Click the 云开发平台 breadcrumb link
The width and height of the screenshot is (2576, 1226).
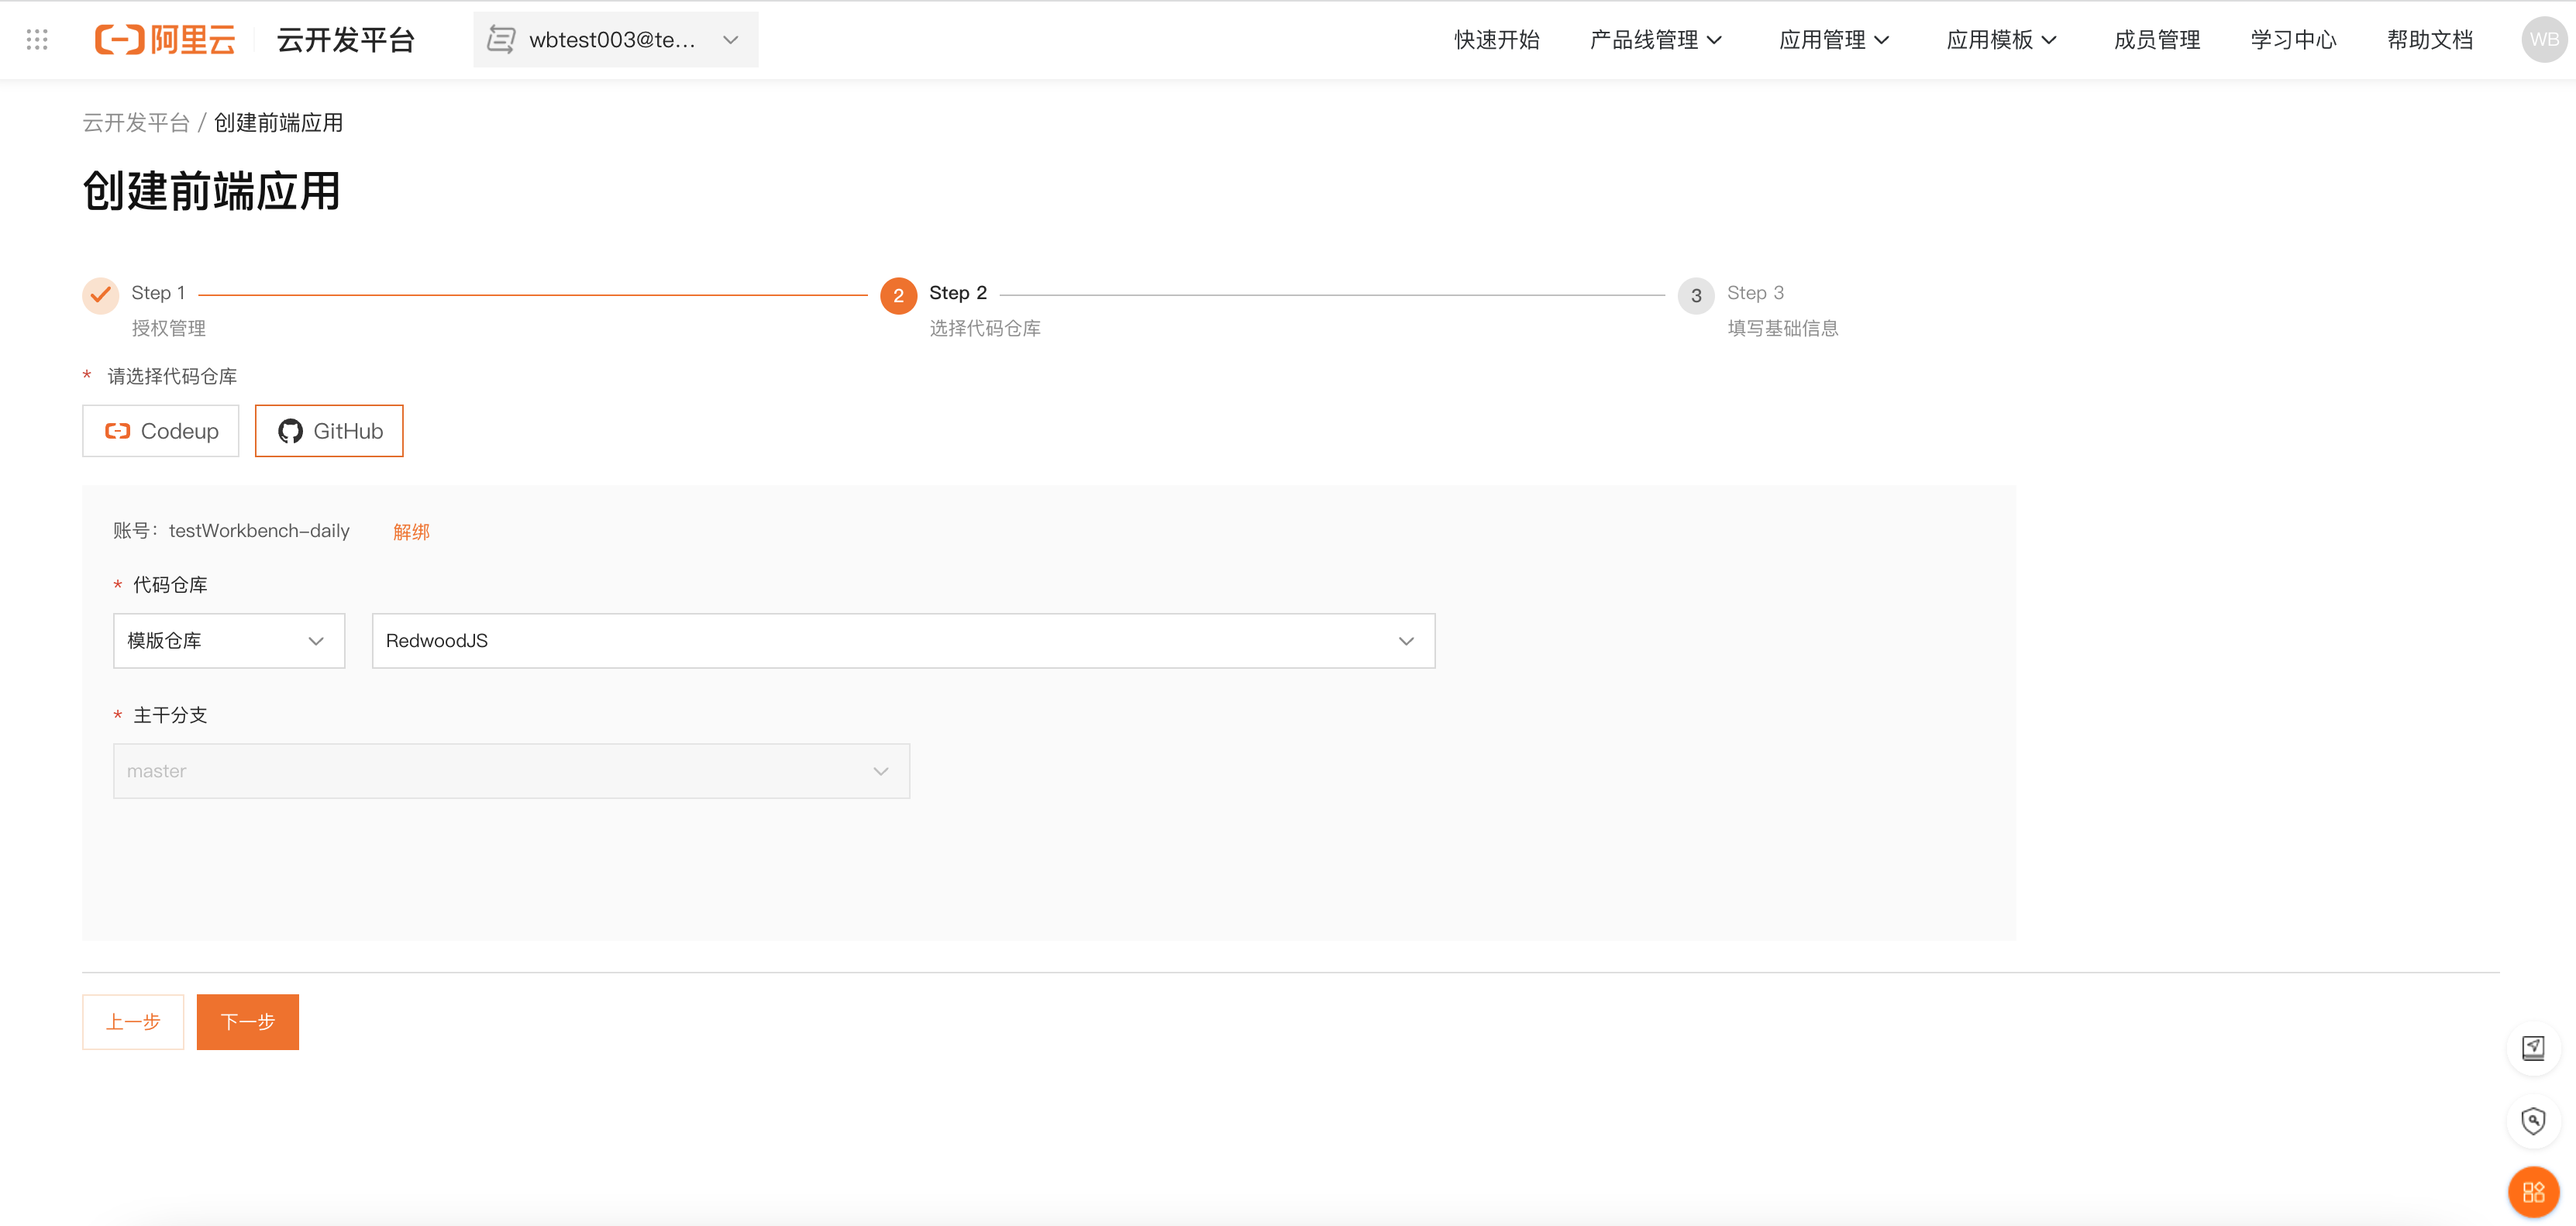coord(136,123)
